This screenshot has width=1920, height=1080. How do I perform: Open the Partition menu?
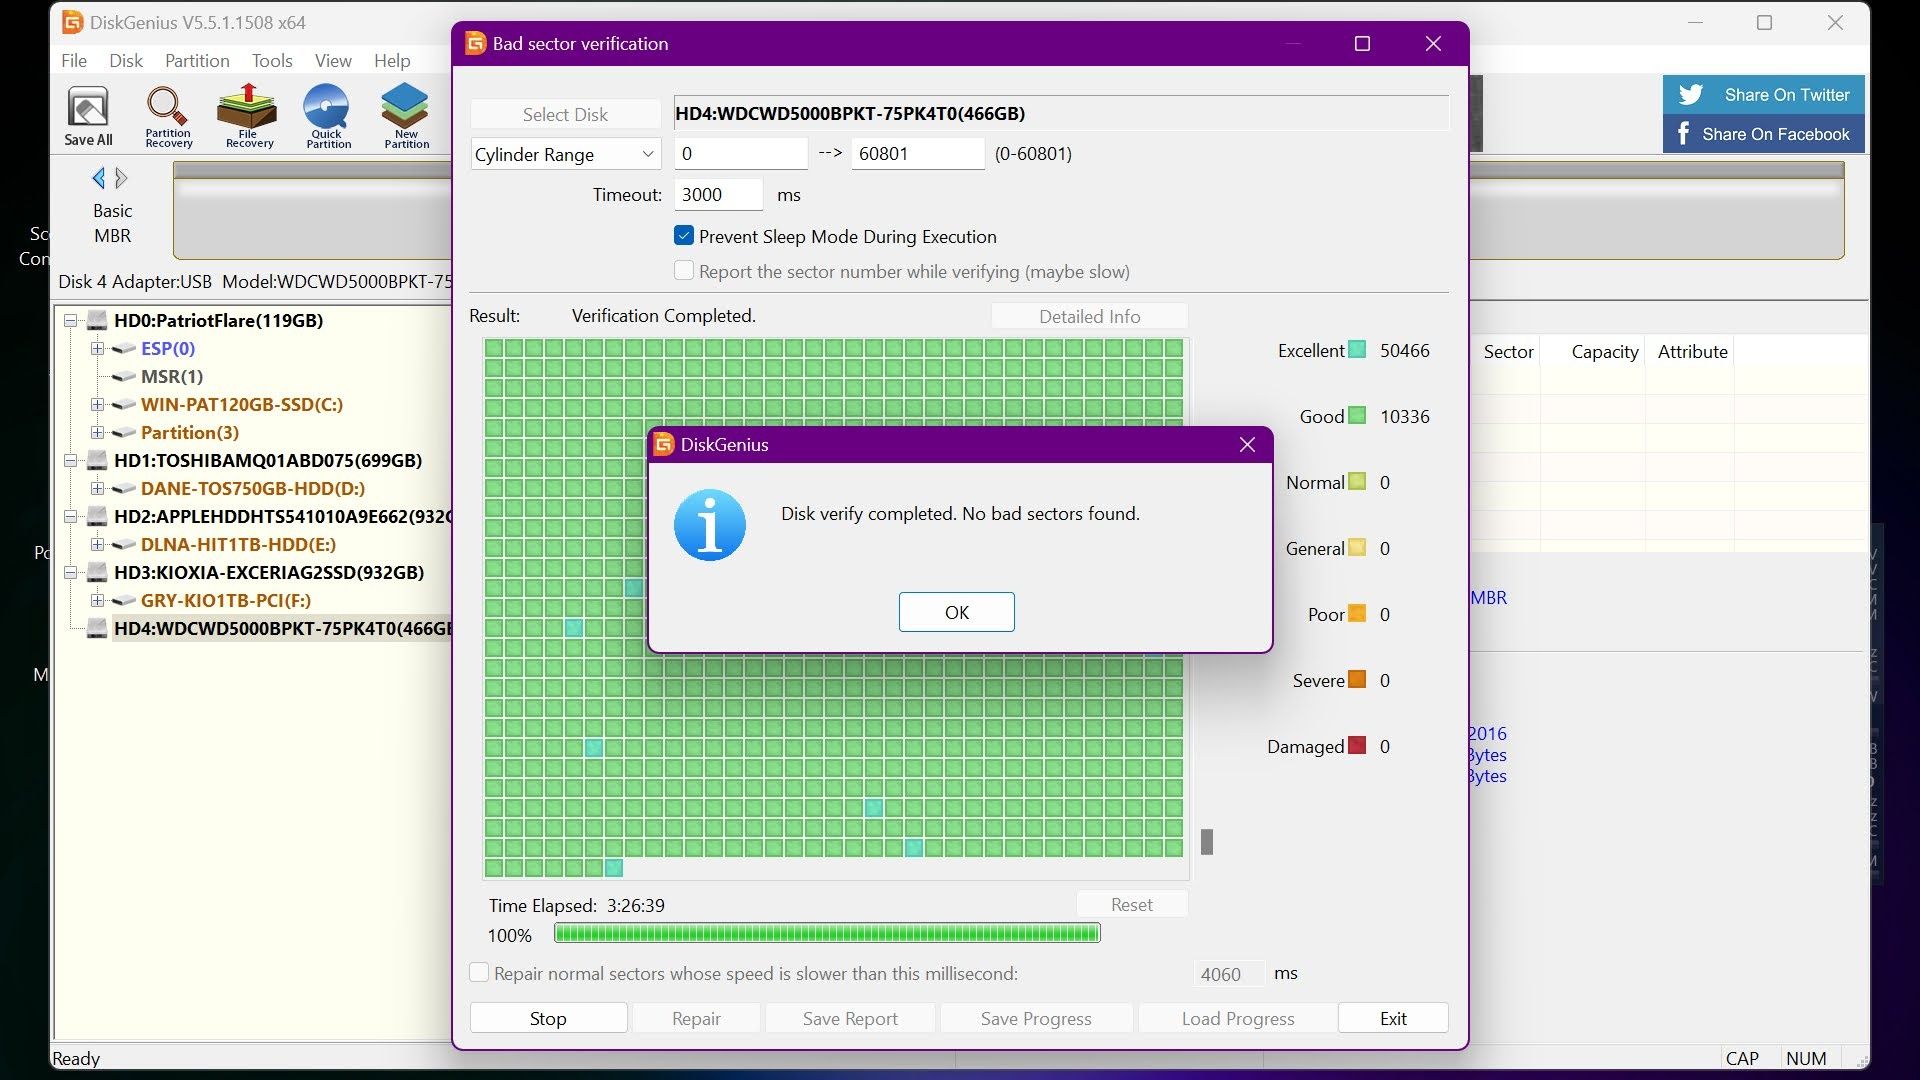(197, 60)
